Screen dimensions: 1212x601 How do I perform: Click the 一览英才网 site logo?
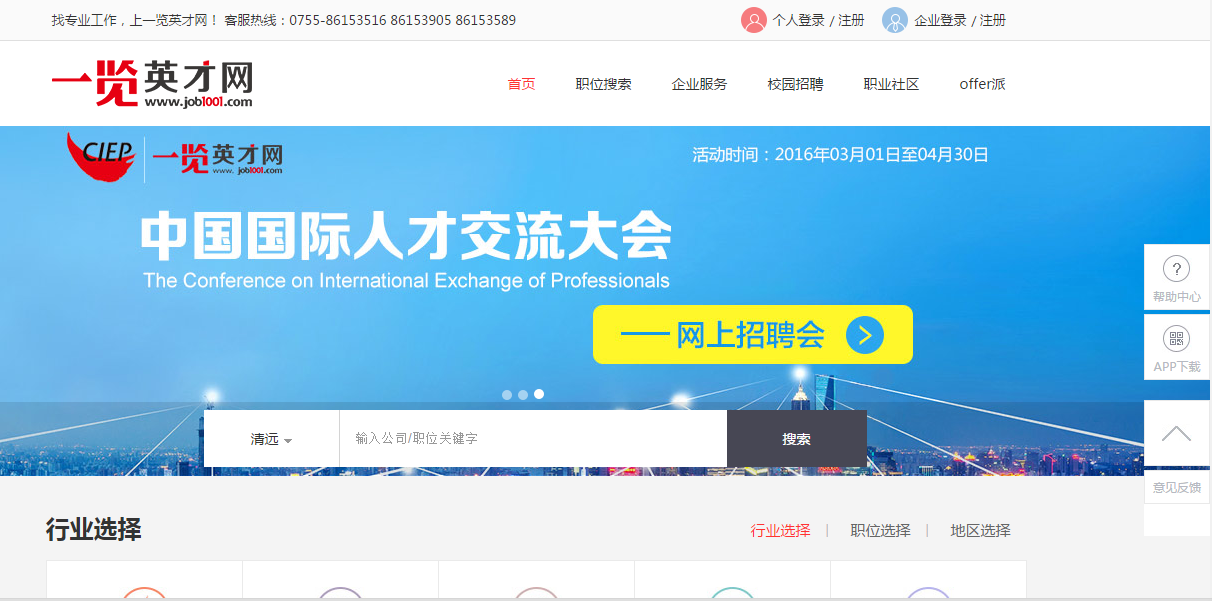pyautogui.click(x=152, y=84)
